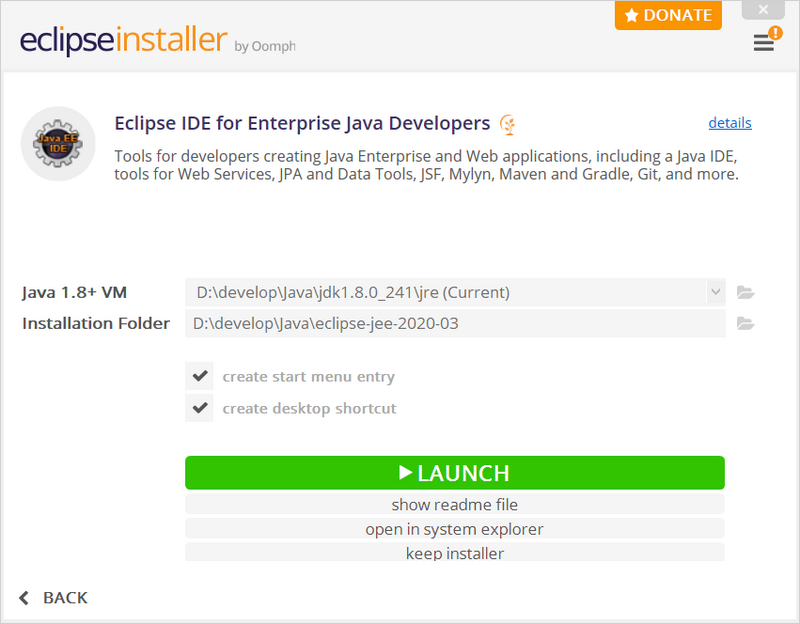
Task: Open the Java 1.8+ VM selection dropdown
Action: pyautogui.click(x=716, y=291)
